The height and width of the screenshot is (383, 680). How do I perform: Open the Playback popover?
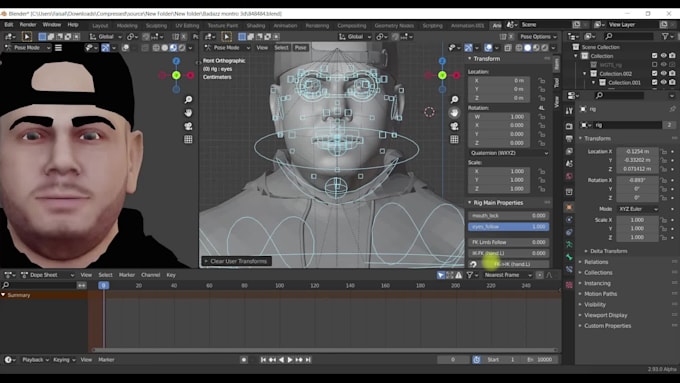pyautogui.click(x=35, y=360)
